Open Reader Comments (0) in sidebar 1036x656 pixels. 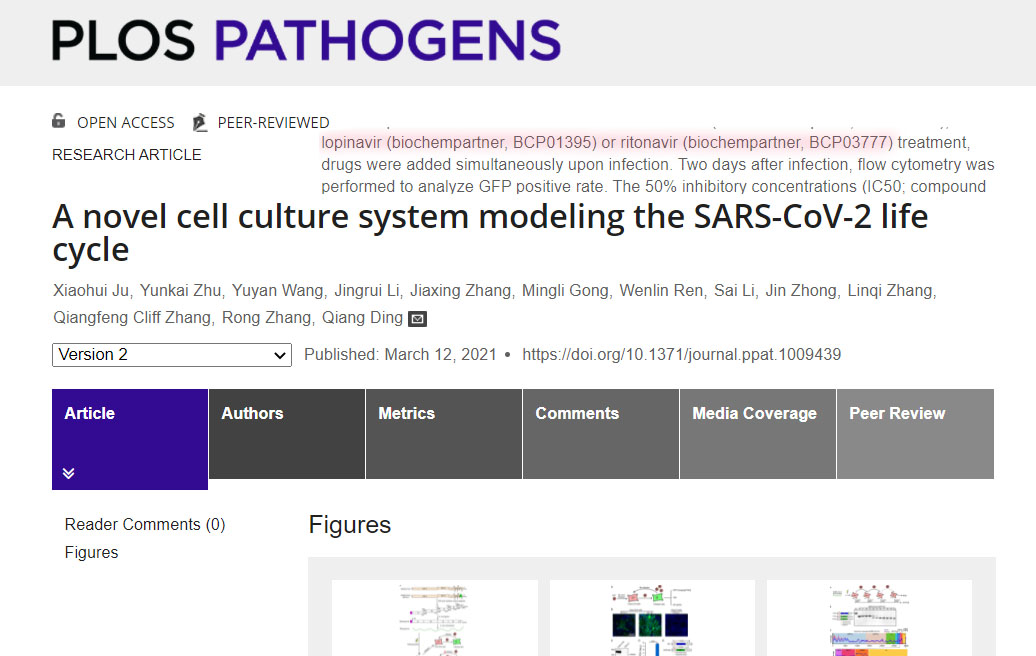coord(145,525)
